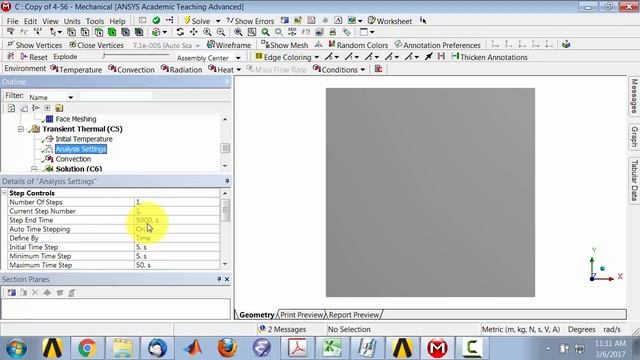The image size is (640, 360).
Task: Open MATLAB from the taskbar
Action: point(192,348)
